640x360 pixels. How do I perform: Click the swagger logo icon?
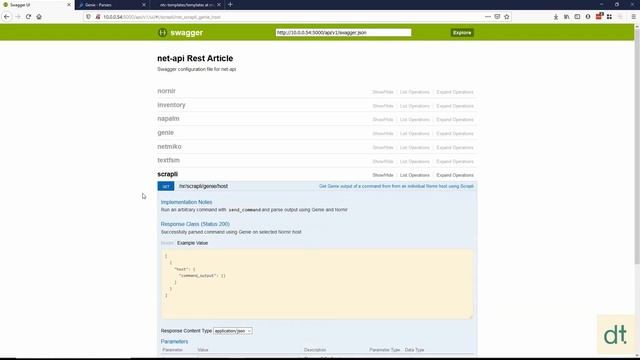[162, 33]
